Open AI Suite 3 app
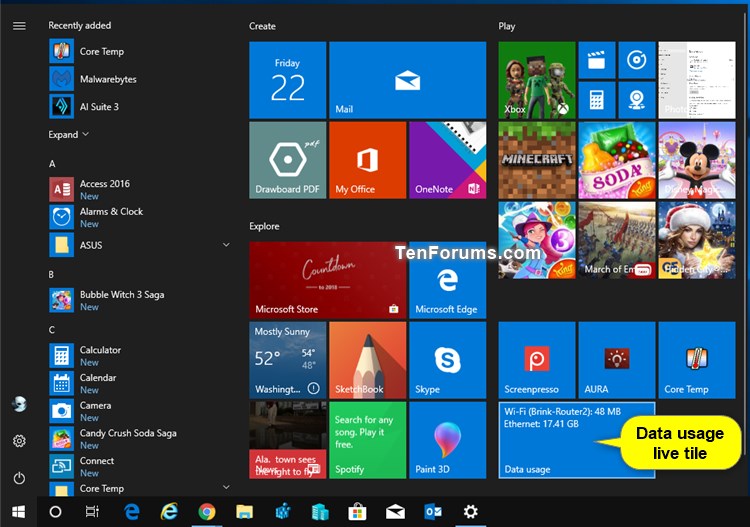The height and width of the screenshot is (527, 750). pyautogui.click(x=139, y=106)
